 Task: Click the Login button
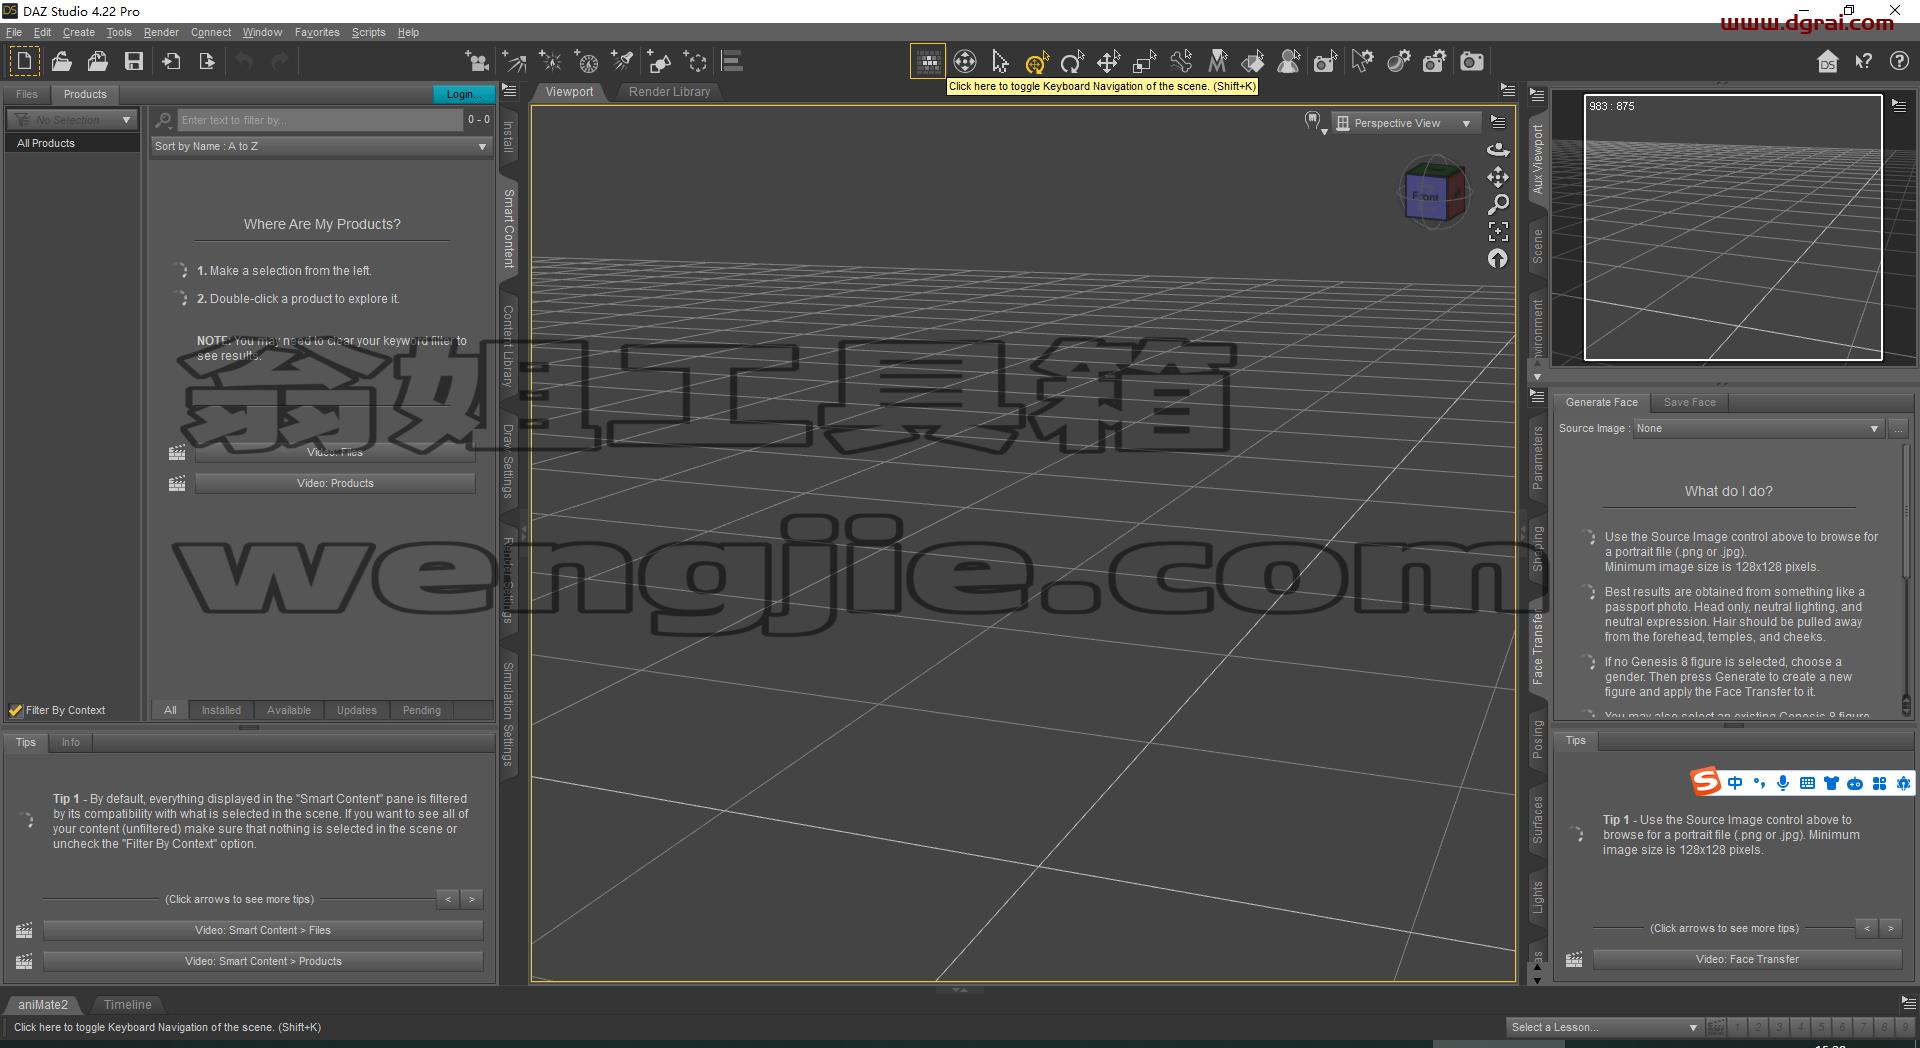[463, 94]
